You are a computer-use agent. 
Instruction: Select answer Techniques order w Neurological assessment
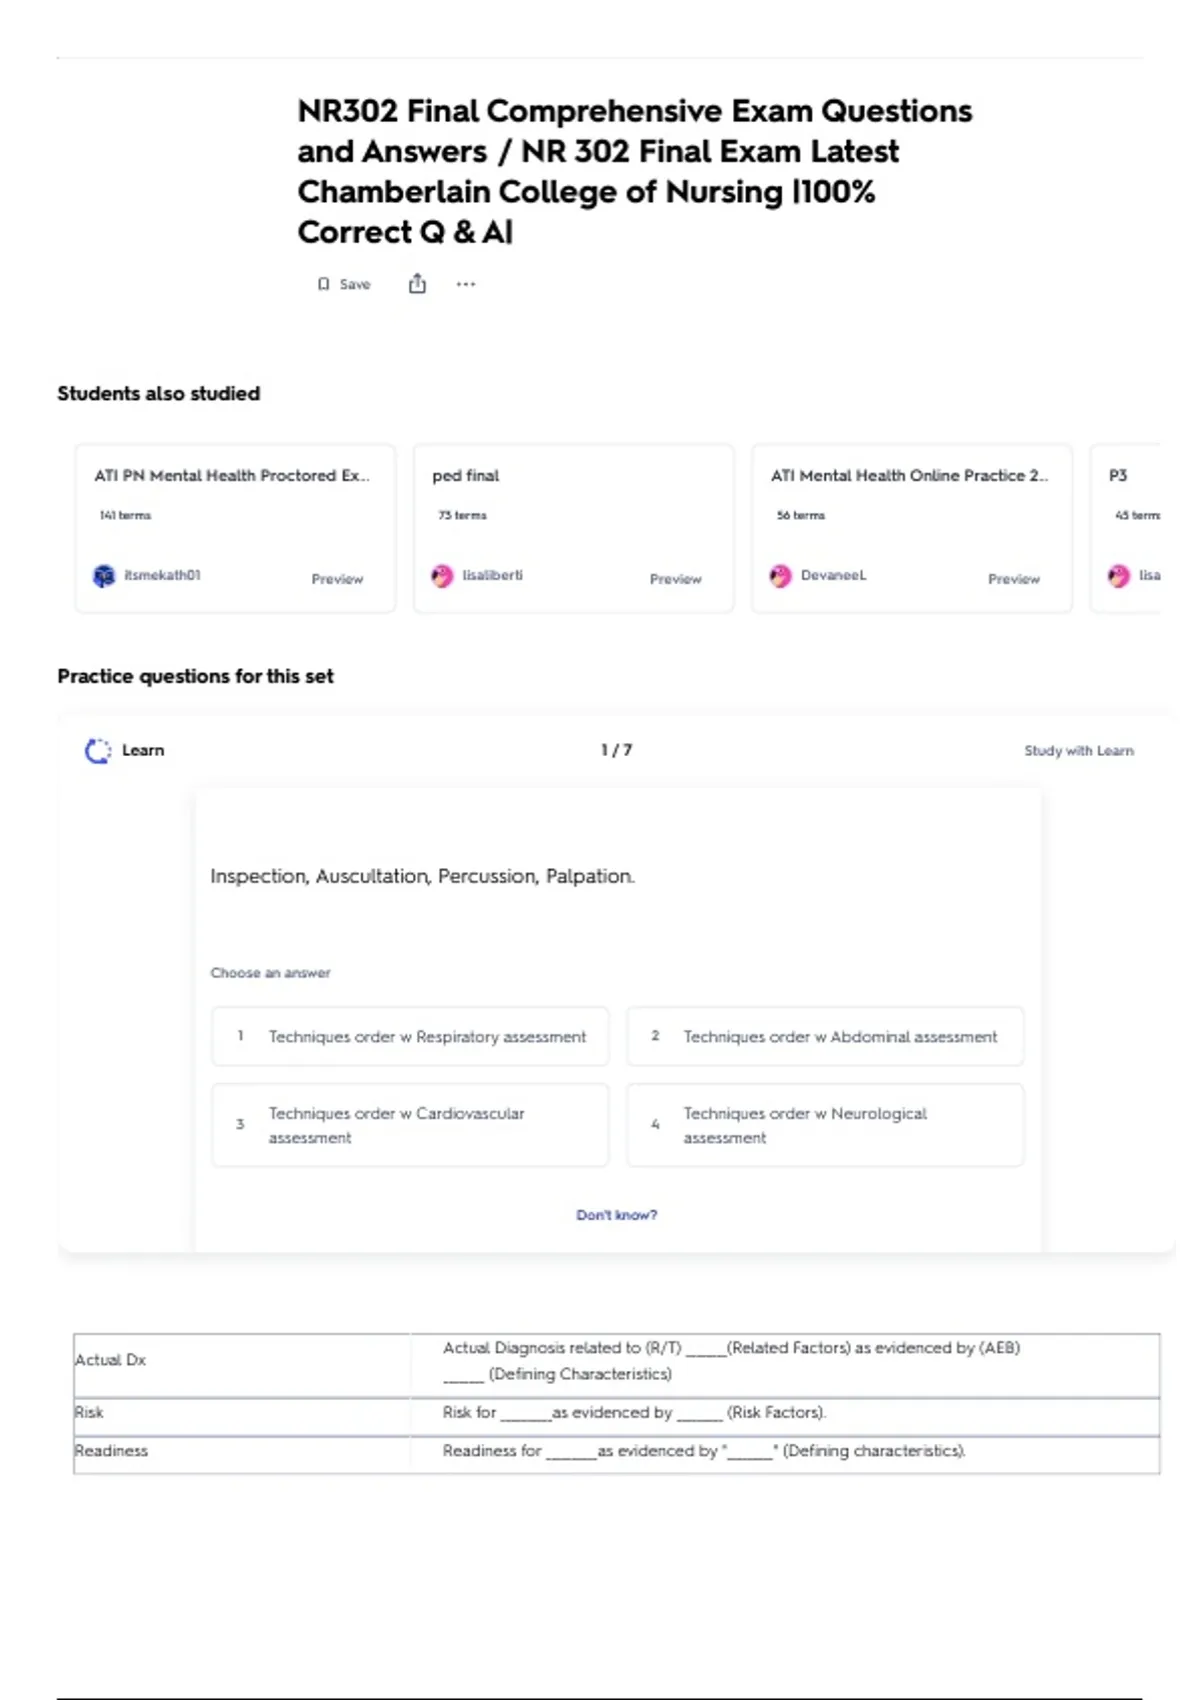(825, 1125)
